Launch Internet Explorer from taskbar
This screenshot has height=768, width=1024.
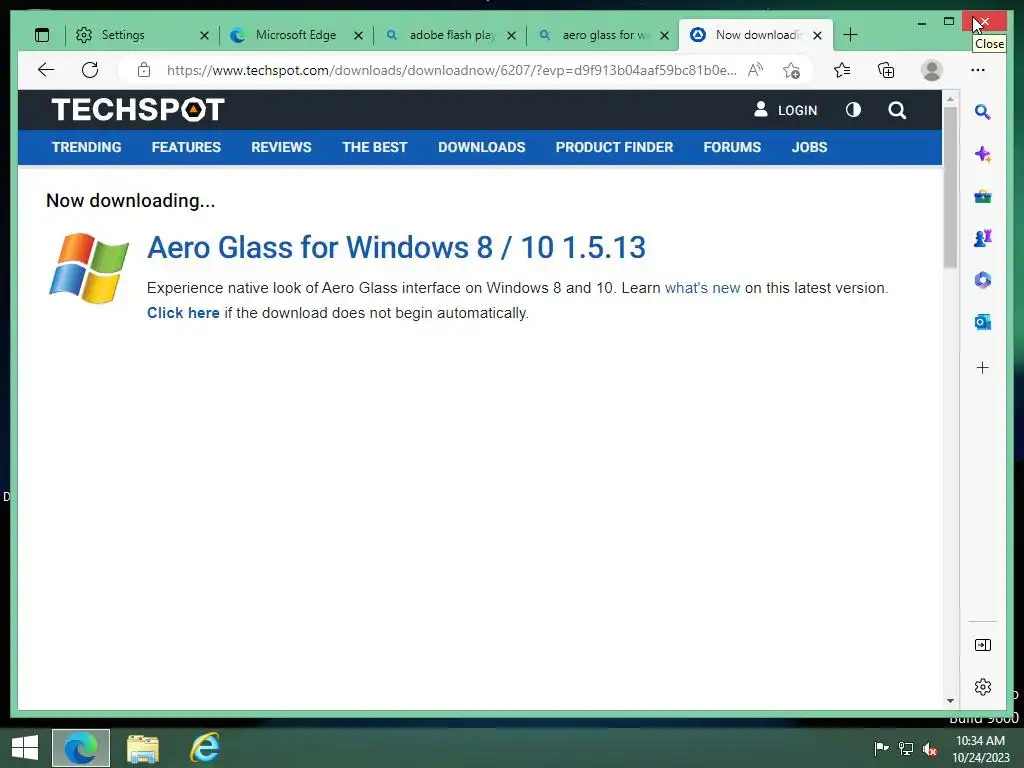tap(204, 748)
